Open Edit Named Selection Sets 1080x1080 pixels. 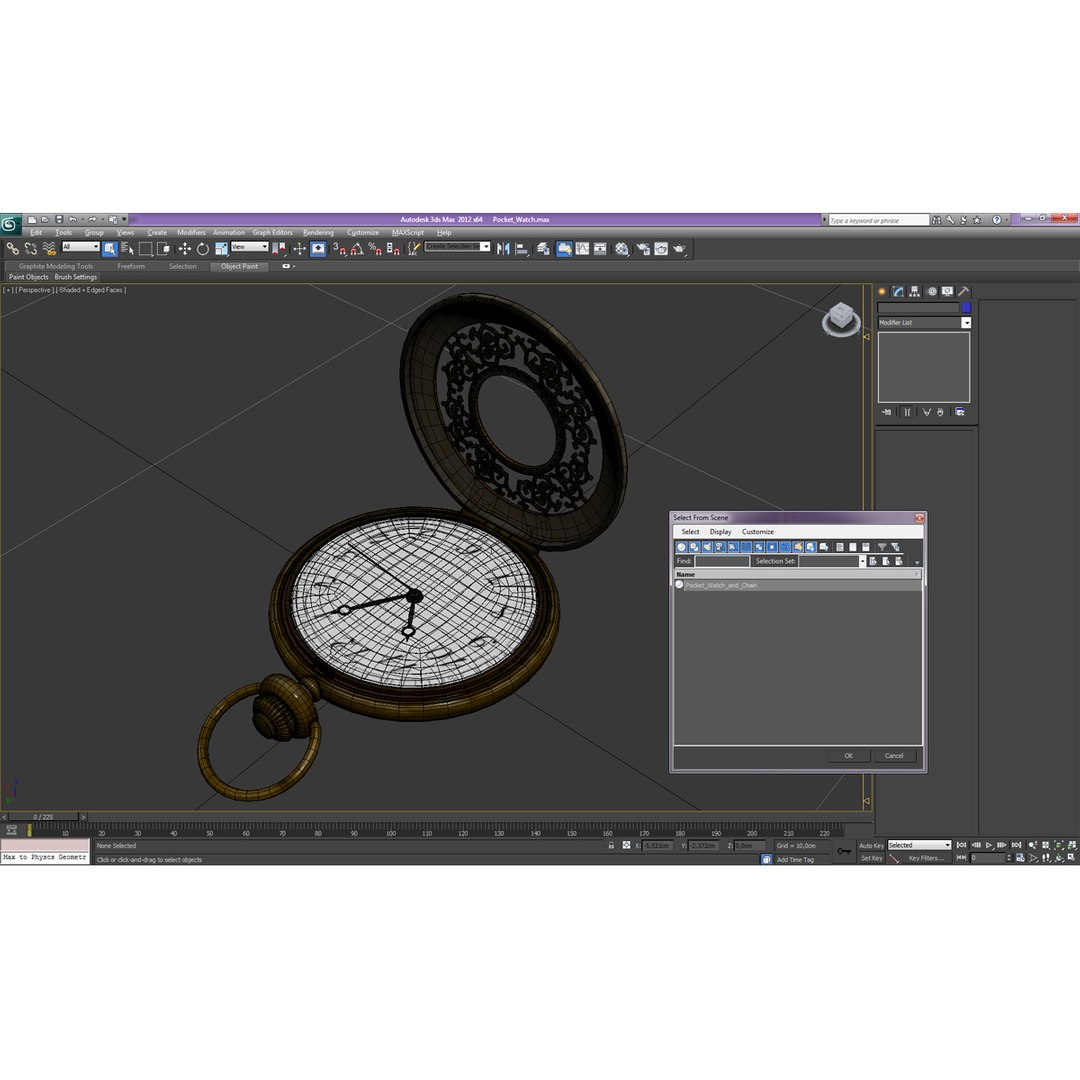pos(413,249)
